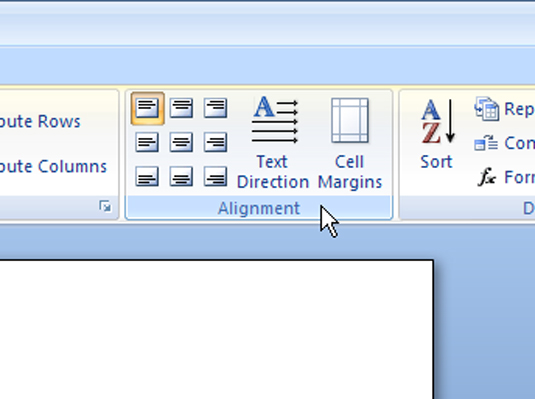This screenshot has width=535, height=399.
Task: Select Align Top Right cell alignment
Action: [x=215, y=108]
